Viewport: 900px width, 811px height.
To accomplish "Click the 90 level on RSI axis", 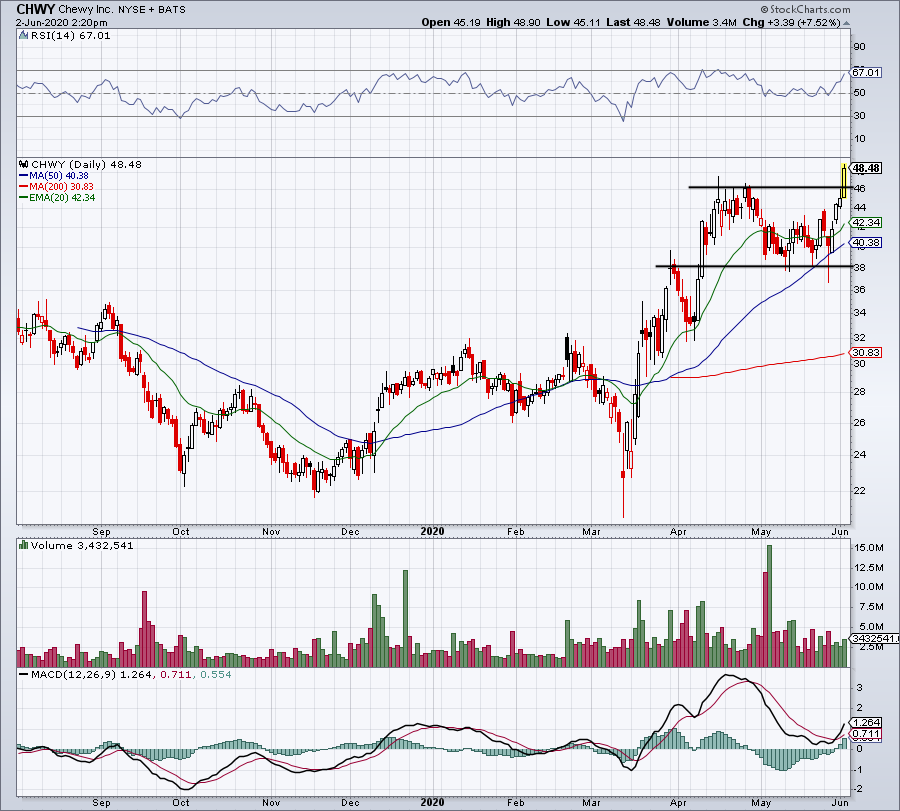I will [x=860, y=47].
